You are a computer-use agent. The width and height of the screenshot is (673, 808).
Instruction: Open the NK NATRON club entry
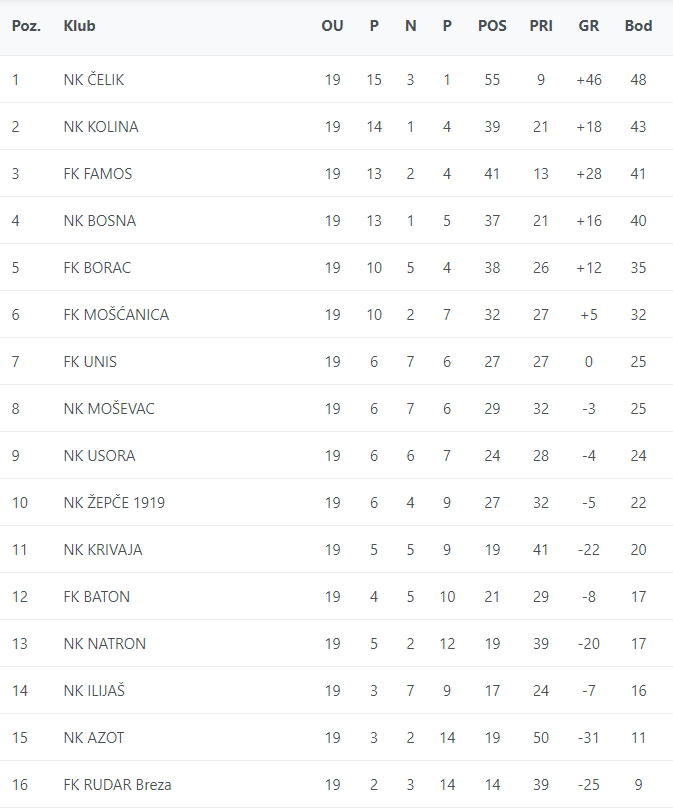105,644
